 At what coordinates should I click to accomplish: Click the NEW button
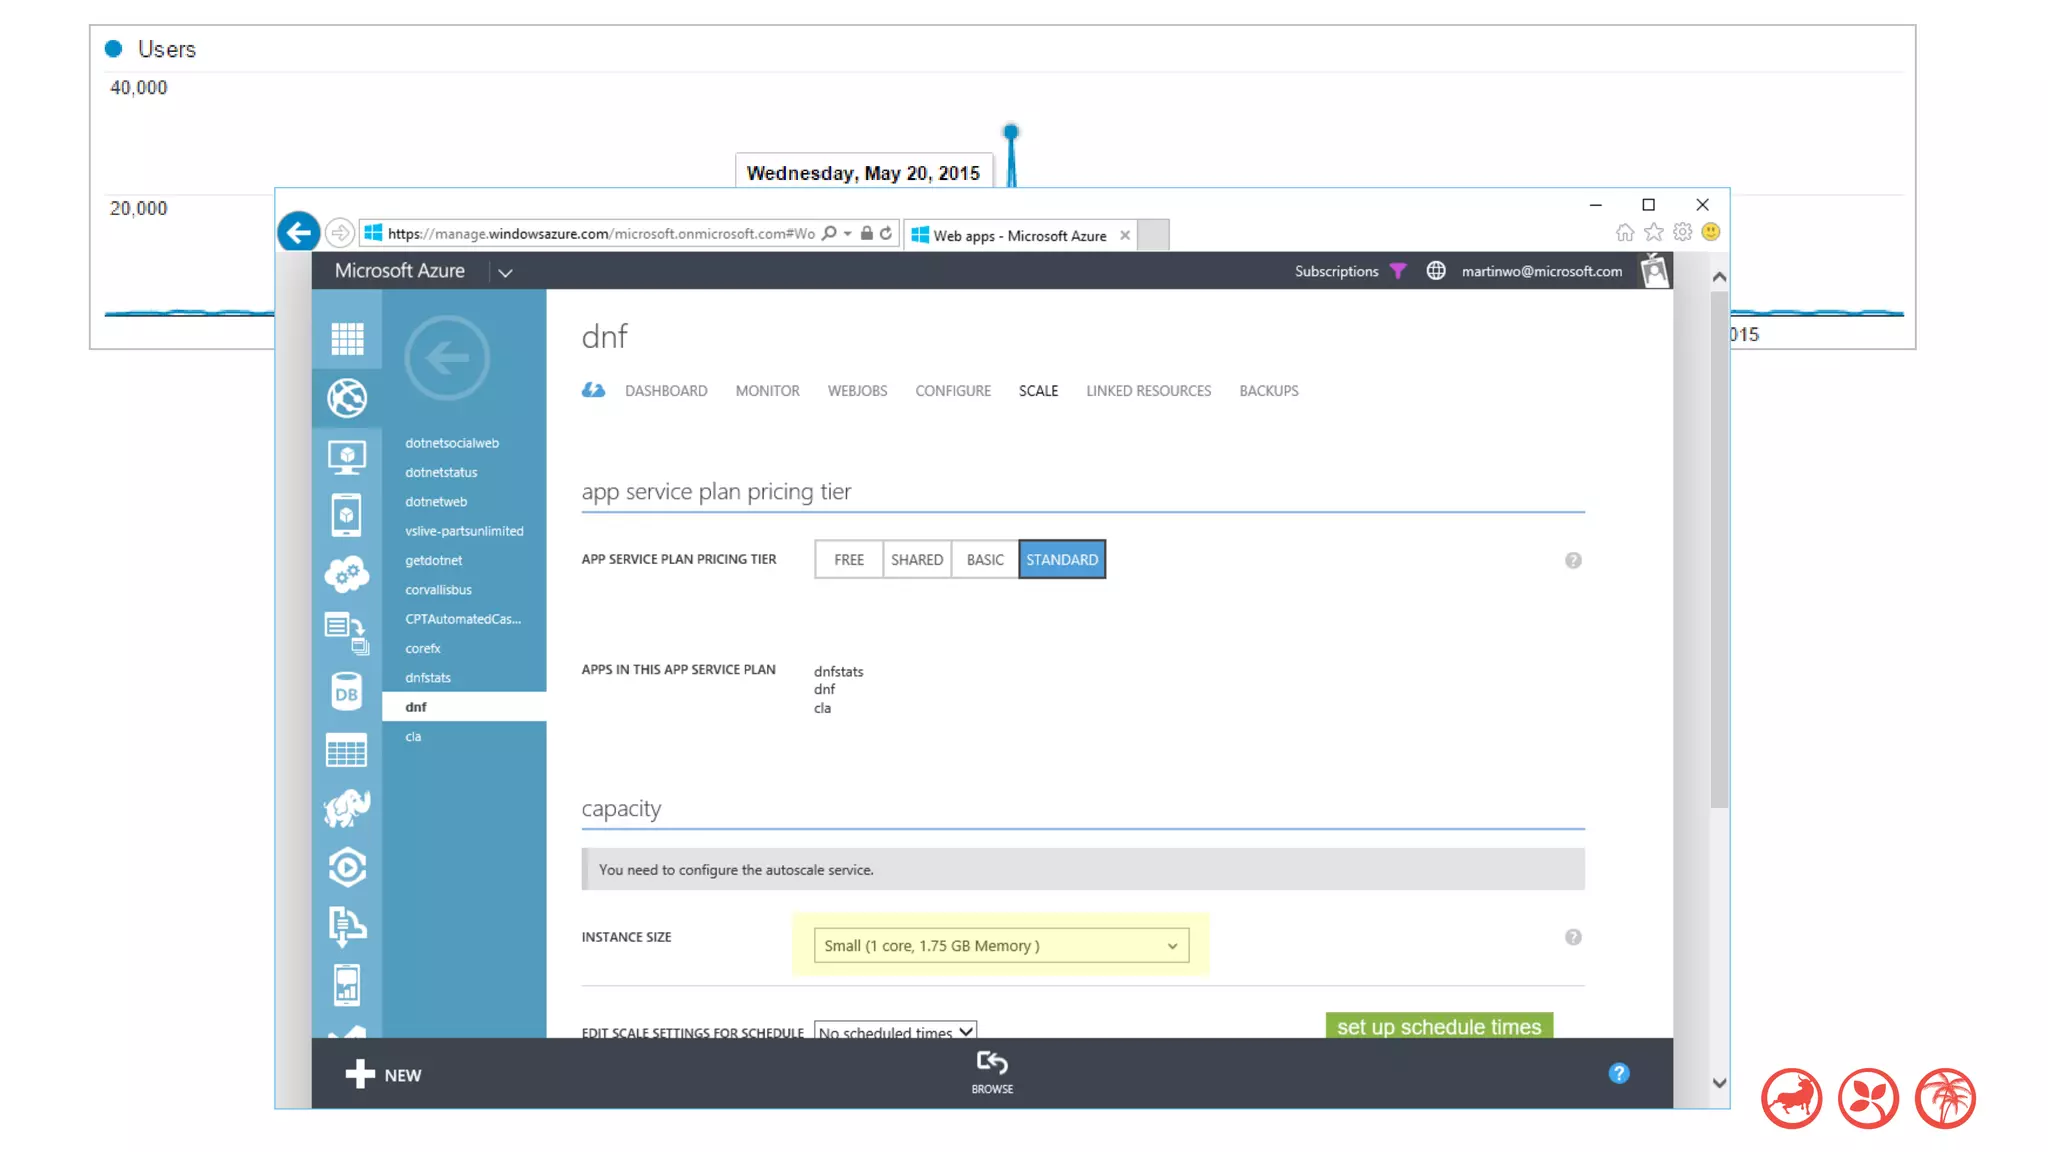(383, 1075)
